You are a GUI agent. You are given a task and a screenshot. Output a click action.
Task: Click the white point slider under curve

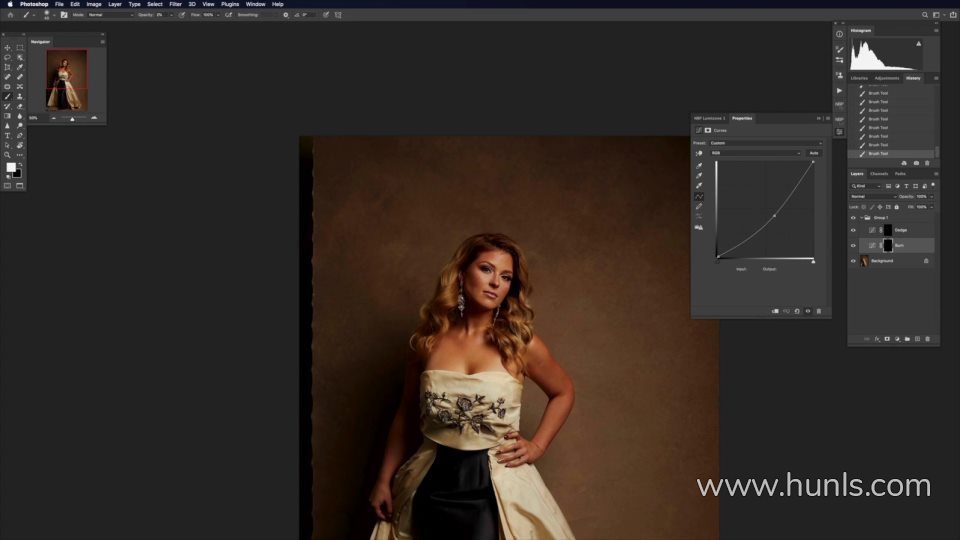[813, 261]
